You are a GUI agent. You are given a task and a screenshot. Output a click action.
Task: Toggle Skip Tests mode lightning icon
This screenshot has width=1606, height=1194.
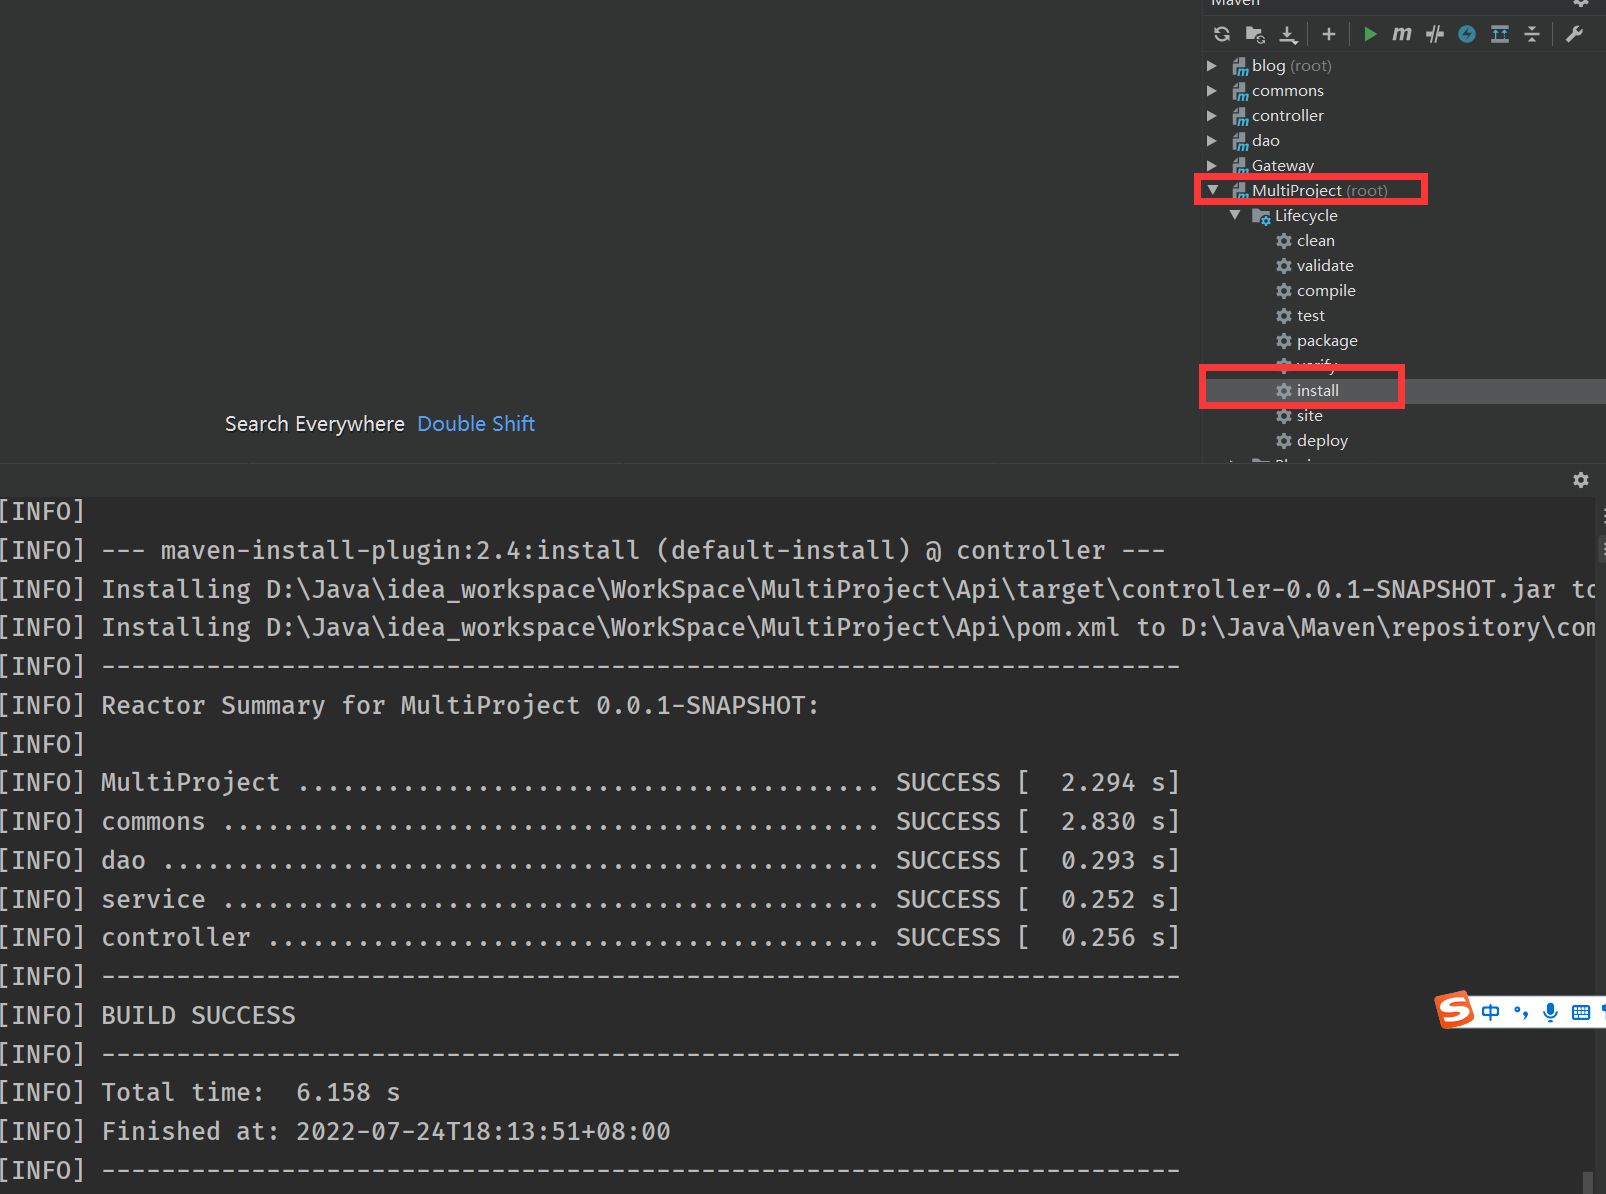pos(1467,34)
